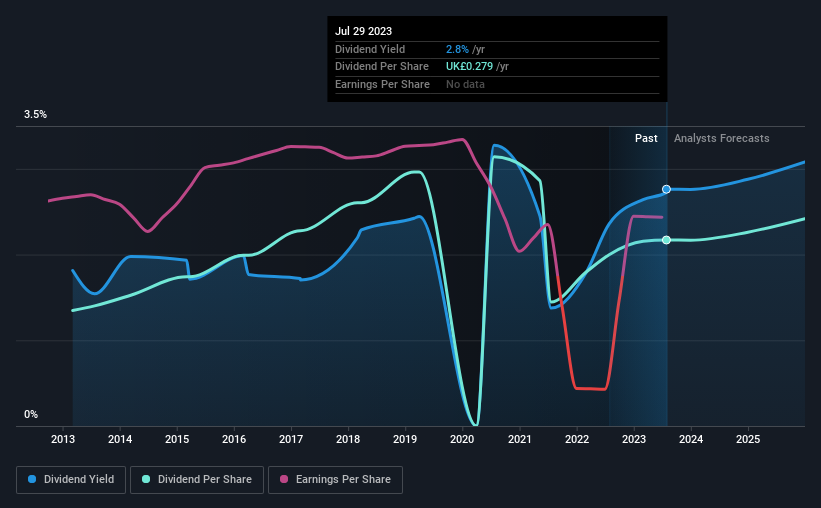Click the 2016 x-axis label

pos(234,439)
